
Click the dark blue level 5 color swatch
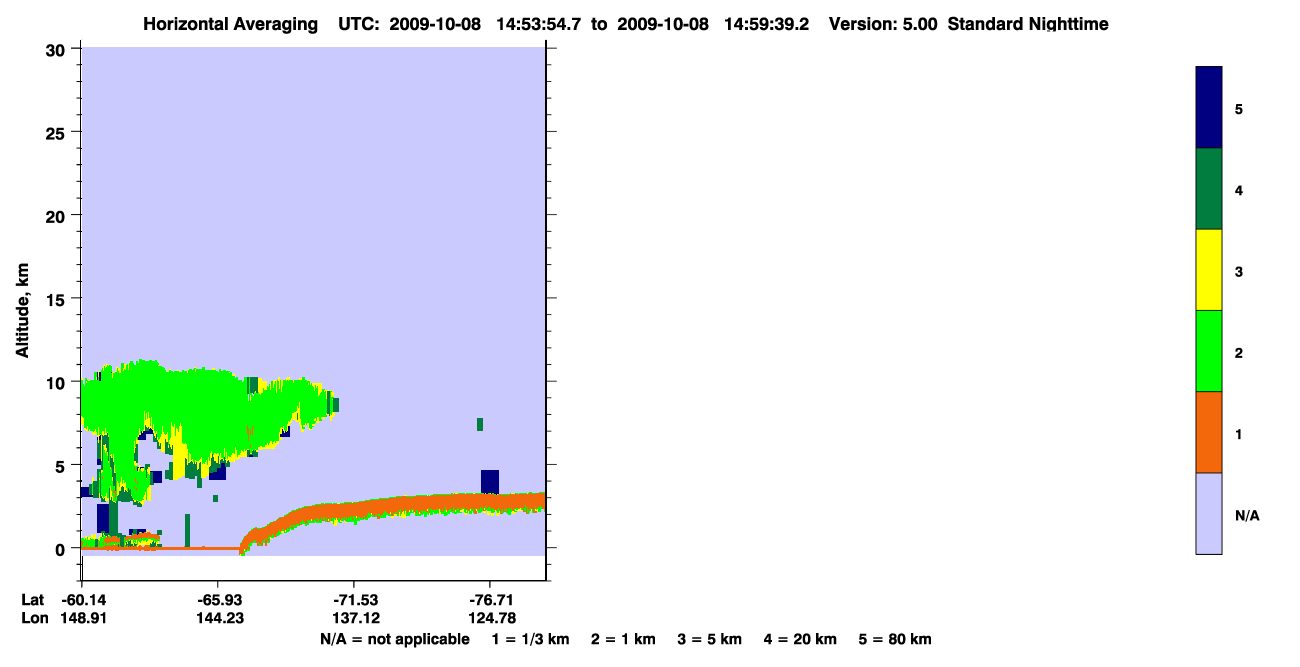coord(1209,108)
